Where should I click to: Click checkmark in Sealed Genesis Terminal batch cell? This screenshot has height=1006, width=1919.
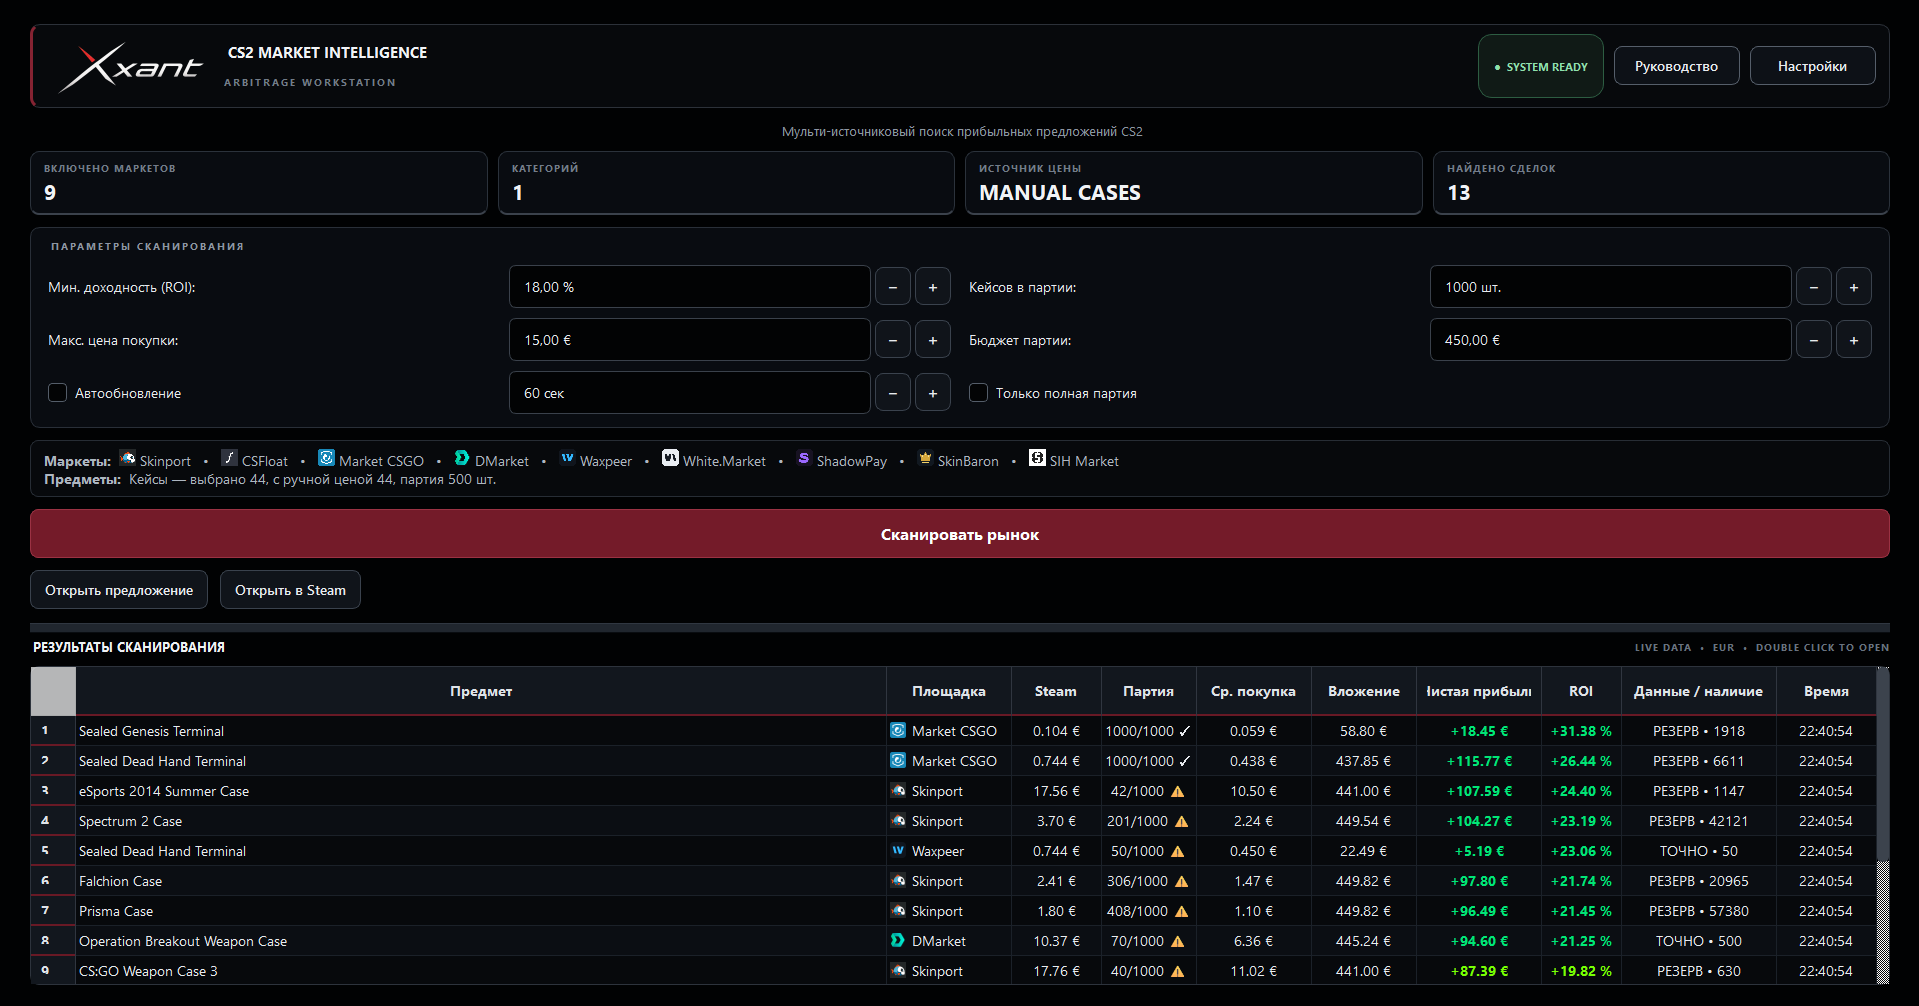(x=1184, y=731)
